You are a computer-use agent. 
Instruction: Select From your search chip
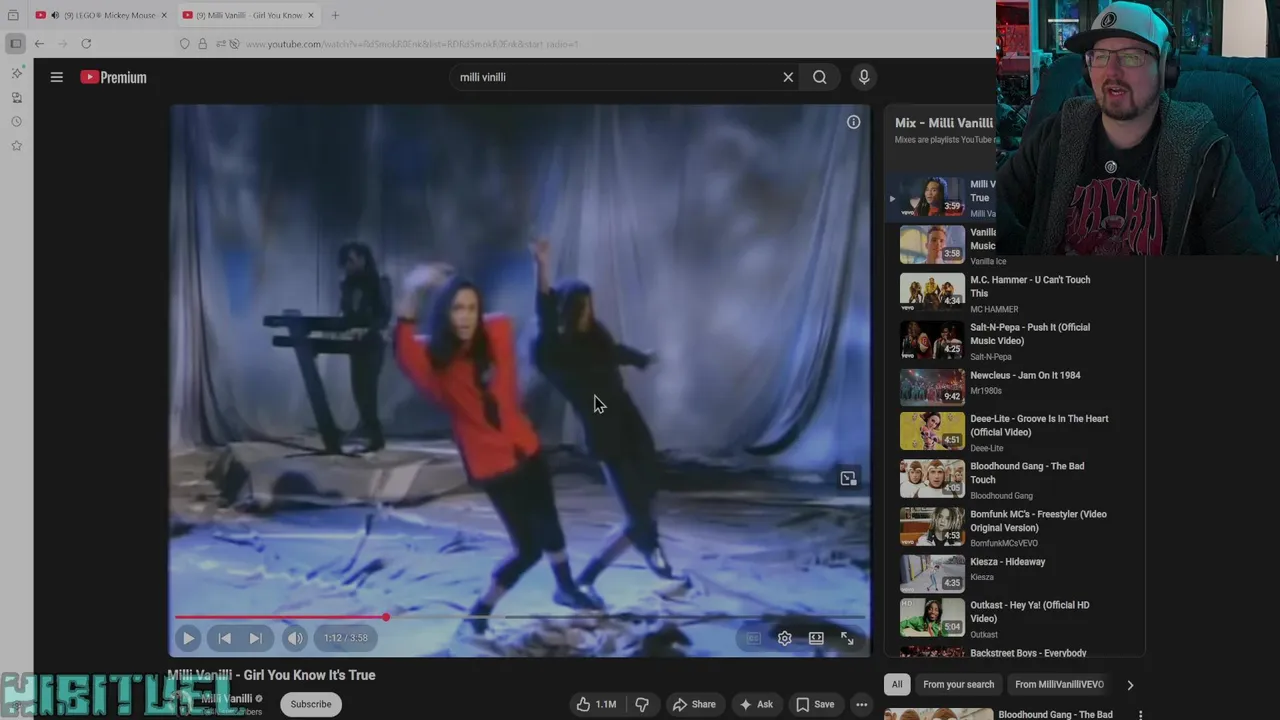point(958,685)
